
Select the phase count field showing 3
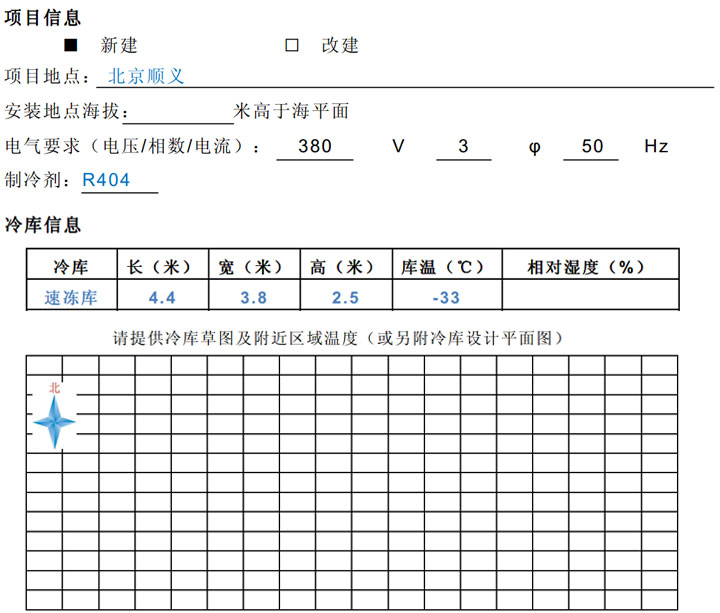(x=463, y=146)
